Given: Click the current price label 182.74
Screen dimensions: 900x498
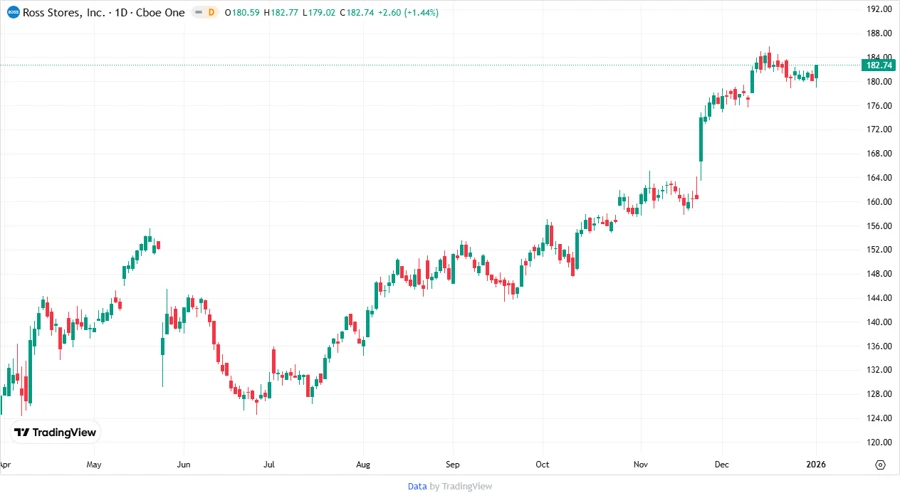Looking at the screenshot, I should (x=879, y=65).
